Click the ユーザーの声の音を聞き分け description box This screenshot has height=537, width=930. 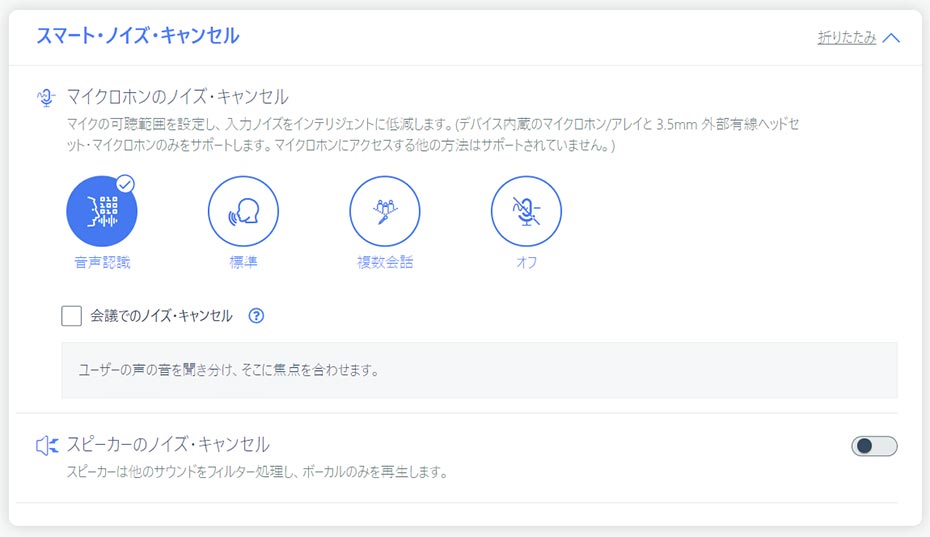(479, 370)
